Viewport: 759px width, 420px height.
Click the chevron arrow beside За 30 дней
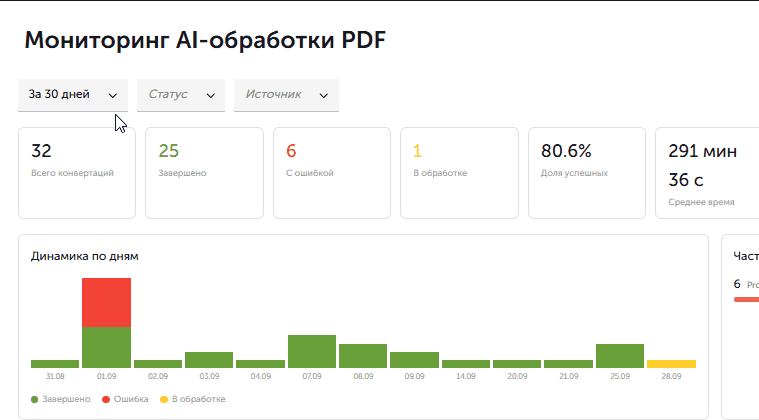pyautogui.click(x=113, y=96)
